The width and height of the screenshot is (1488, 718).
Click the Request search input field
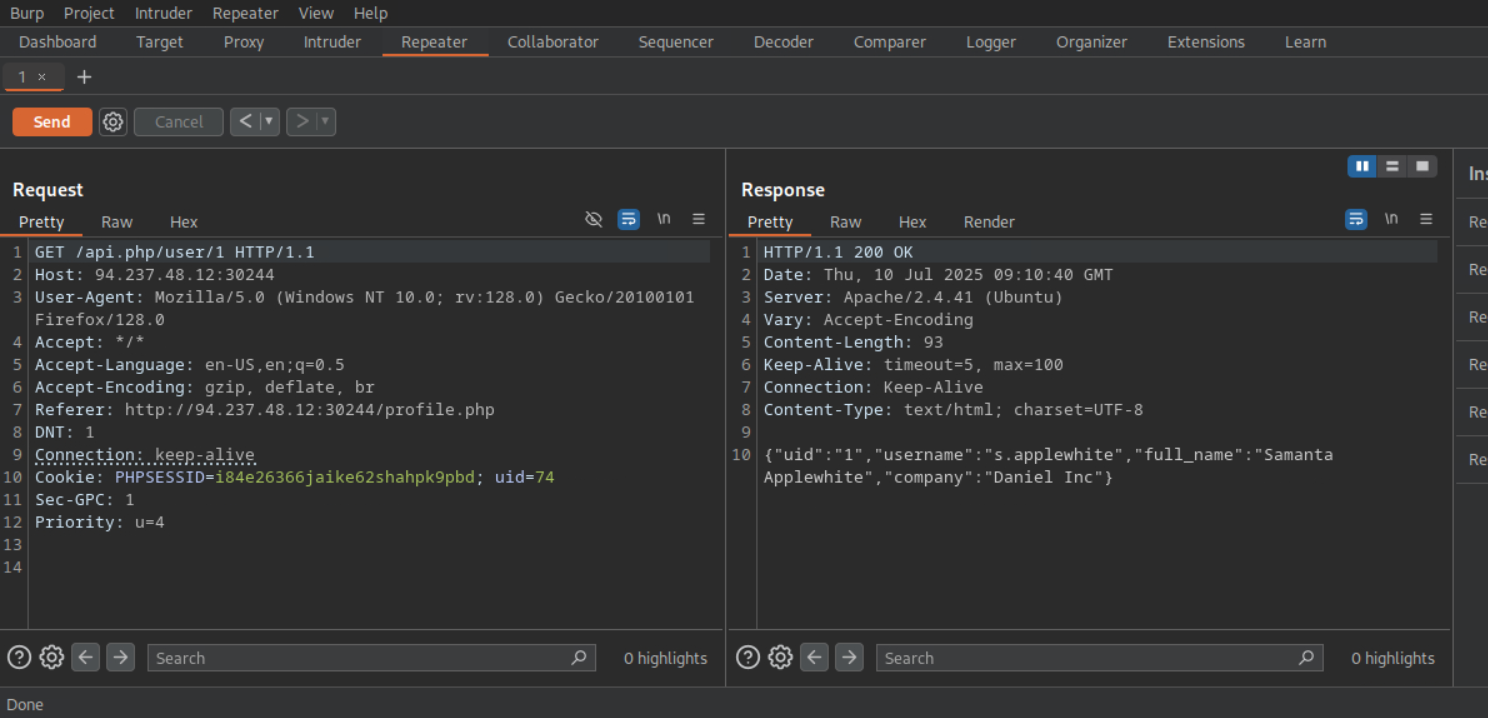coord(360,658)
